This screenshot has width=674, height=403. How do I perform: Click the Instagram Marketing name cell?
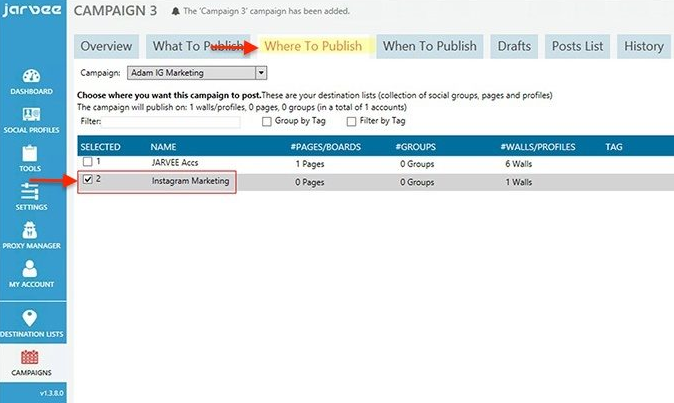pyautogui.click(x=190, y=181)
